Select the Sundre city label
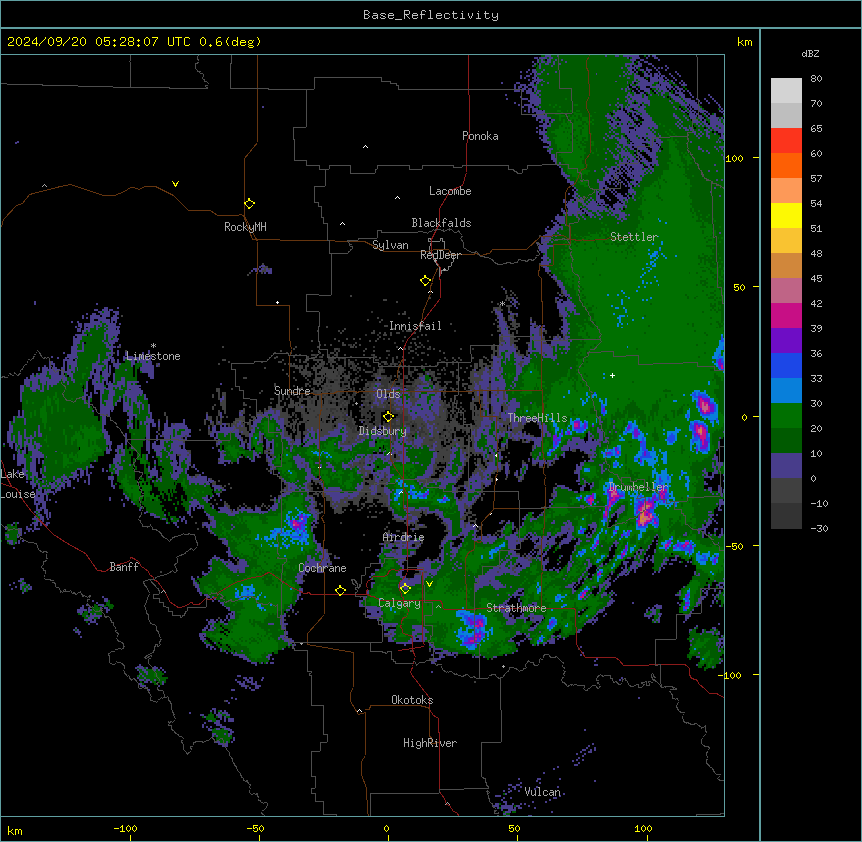This screenshot has width=862, height=842. pyautogui.click(x=292, y=391)
